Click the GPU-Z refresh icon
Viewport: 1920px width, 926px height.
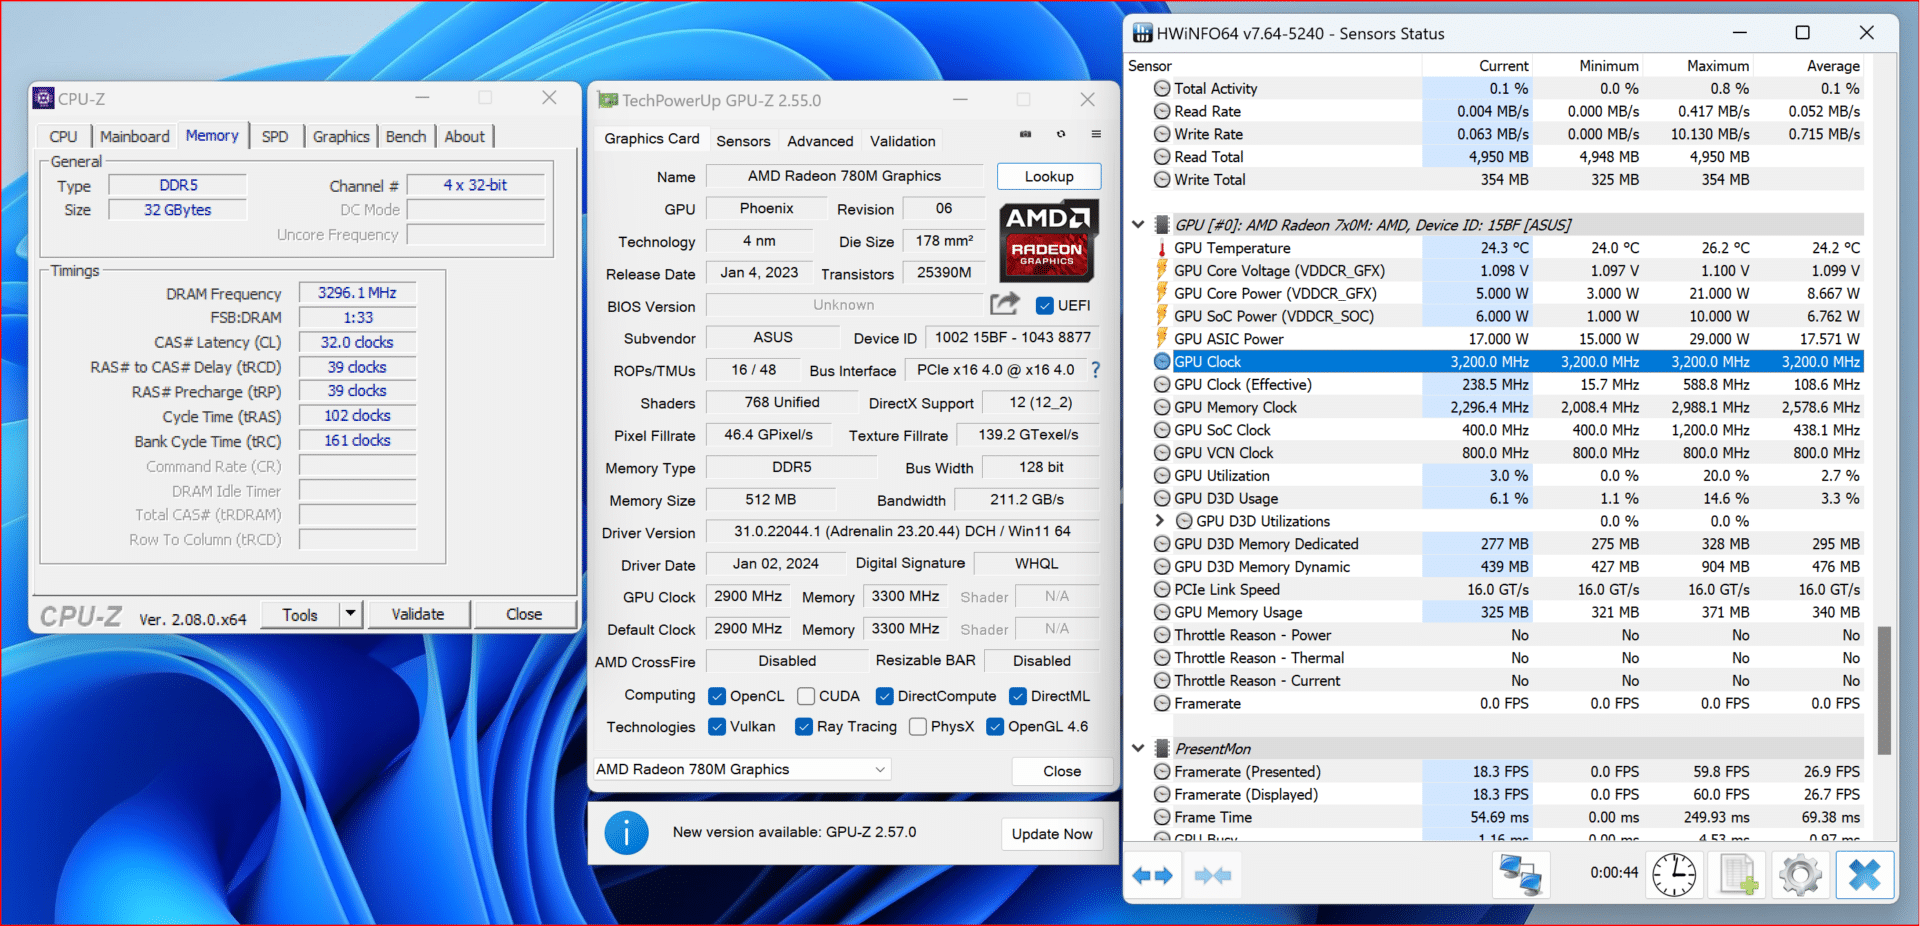pyautogui.click(x=1061, y=134)
